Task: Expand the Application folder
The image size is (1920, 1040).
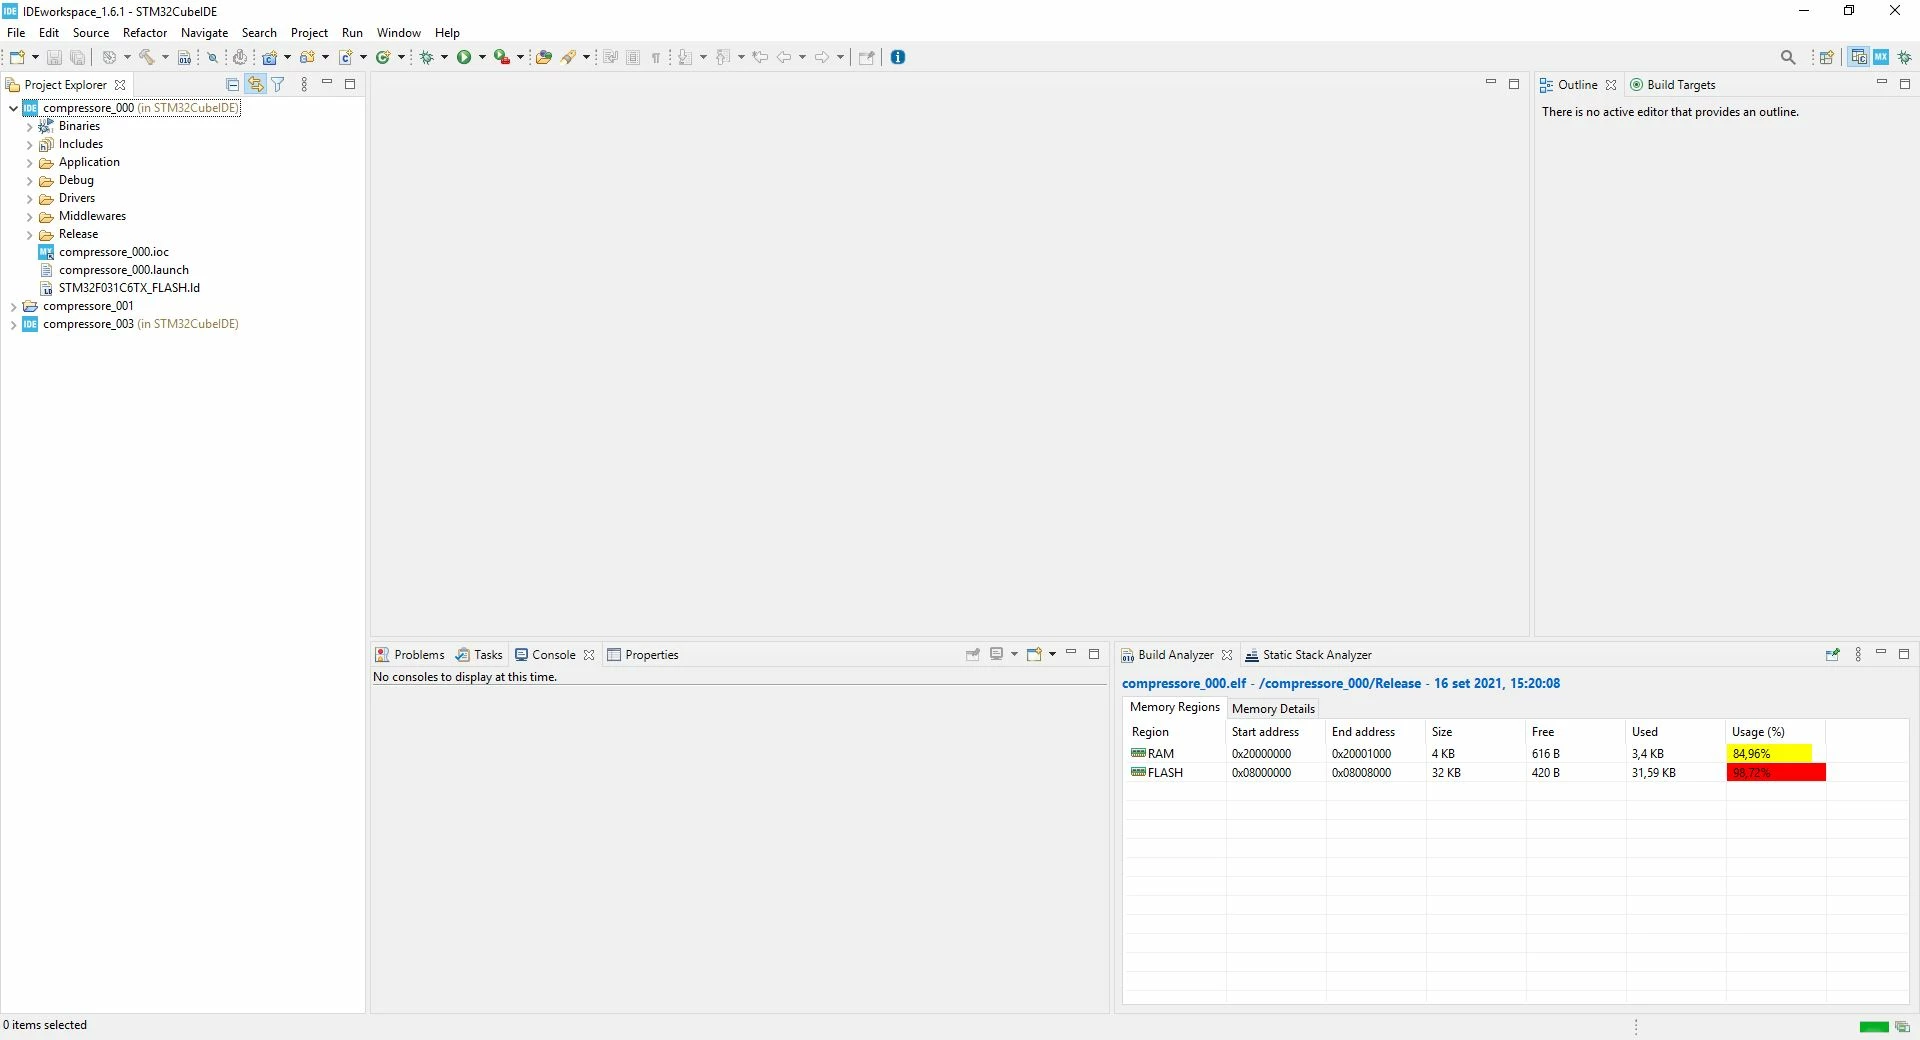Action: click(x=29, y=162)
